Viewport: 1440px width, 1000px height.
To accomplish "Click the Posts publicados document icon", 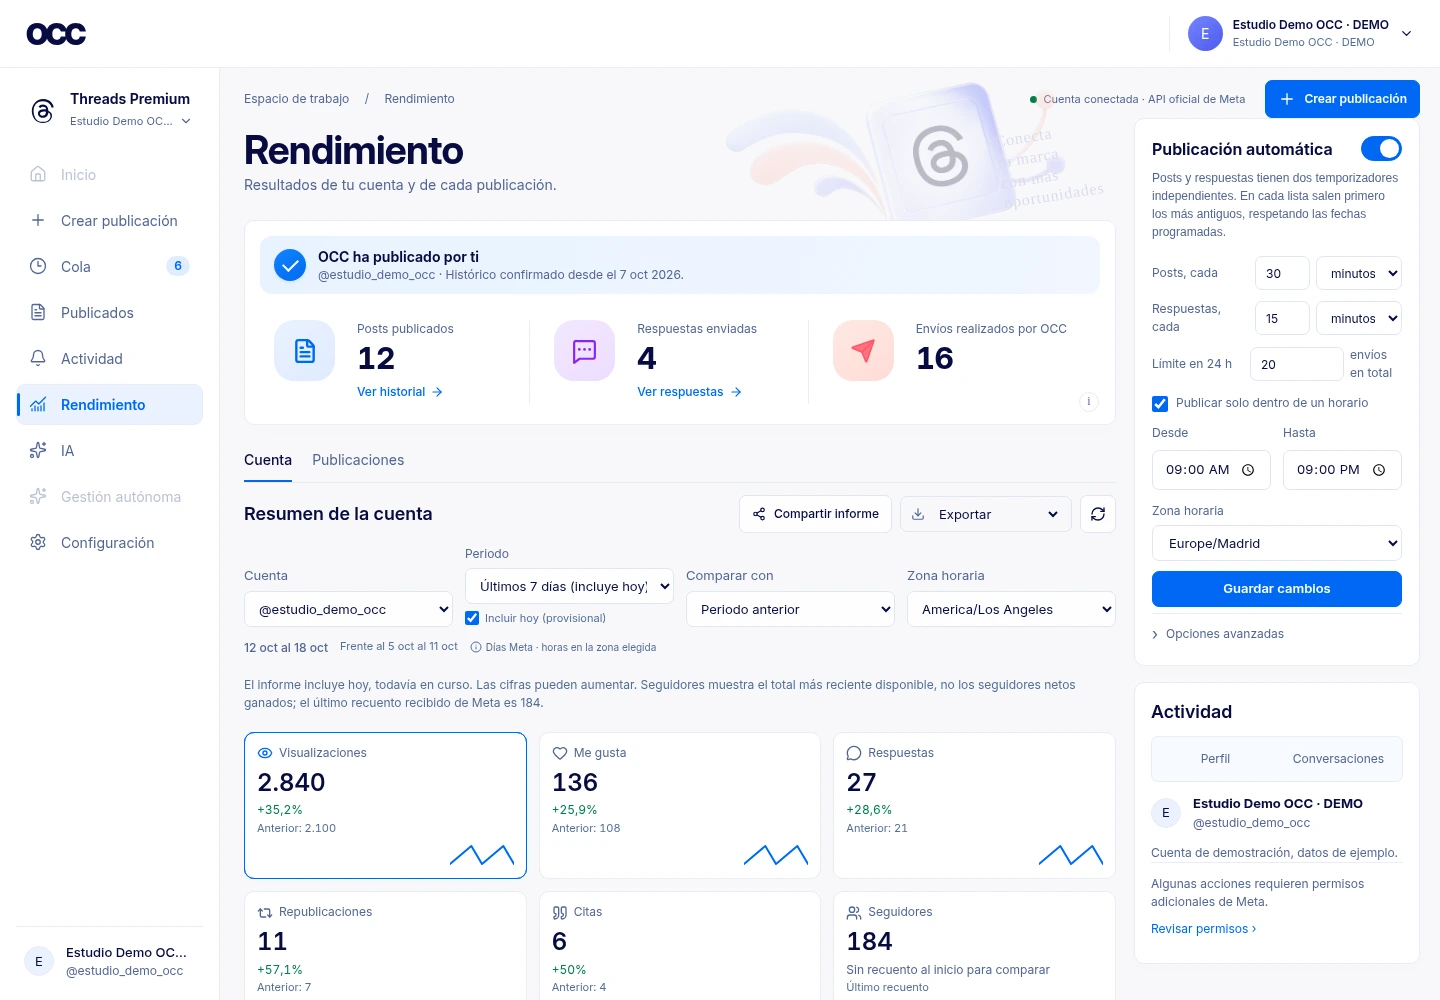I will (x=305, y=351).
